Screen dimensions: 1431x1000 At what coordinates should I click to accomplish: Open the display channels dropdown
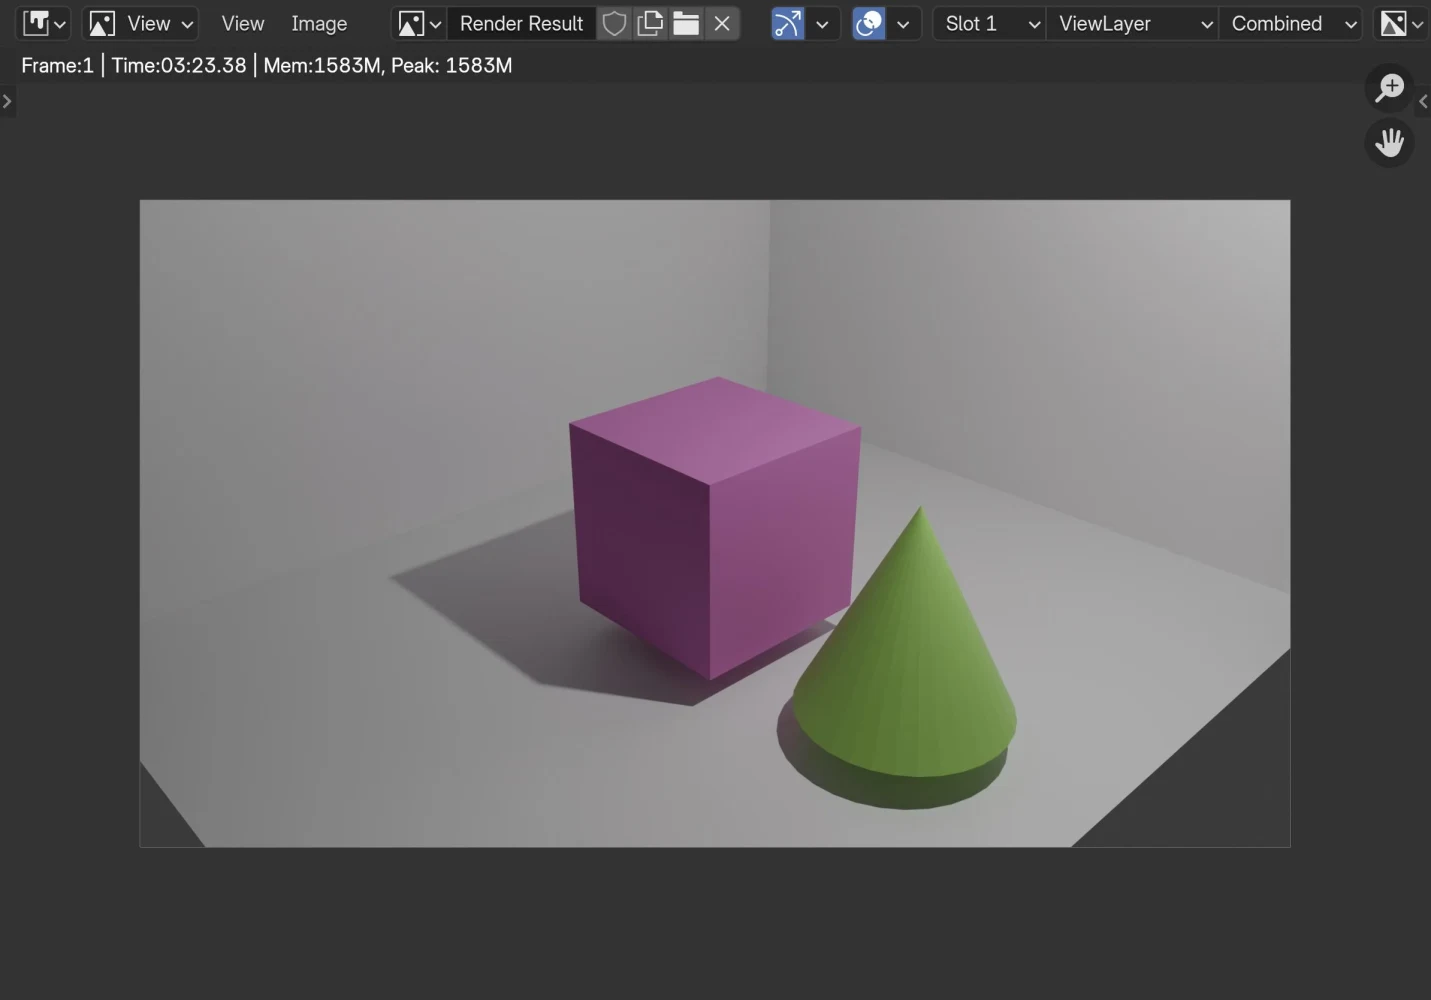point(1401,23)
